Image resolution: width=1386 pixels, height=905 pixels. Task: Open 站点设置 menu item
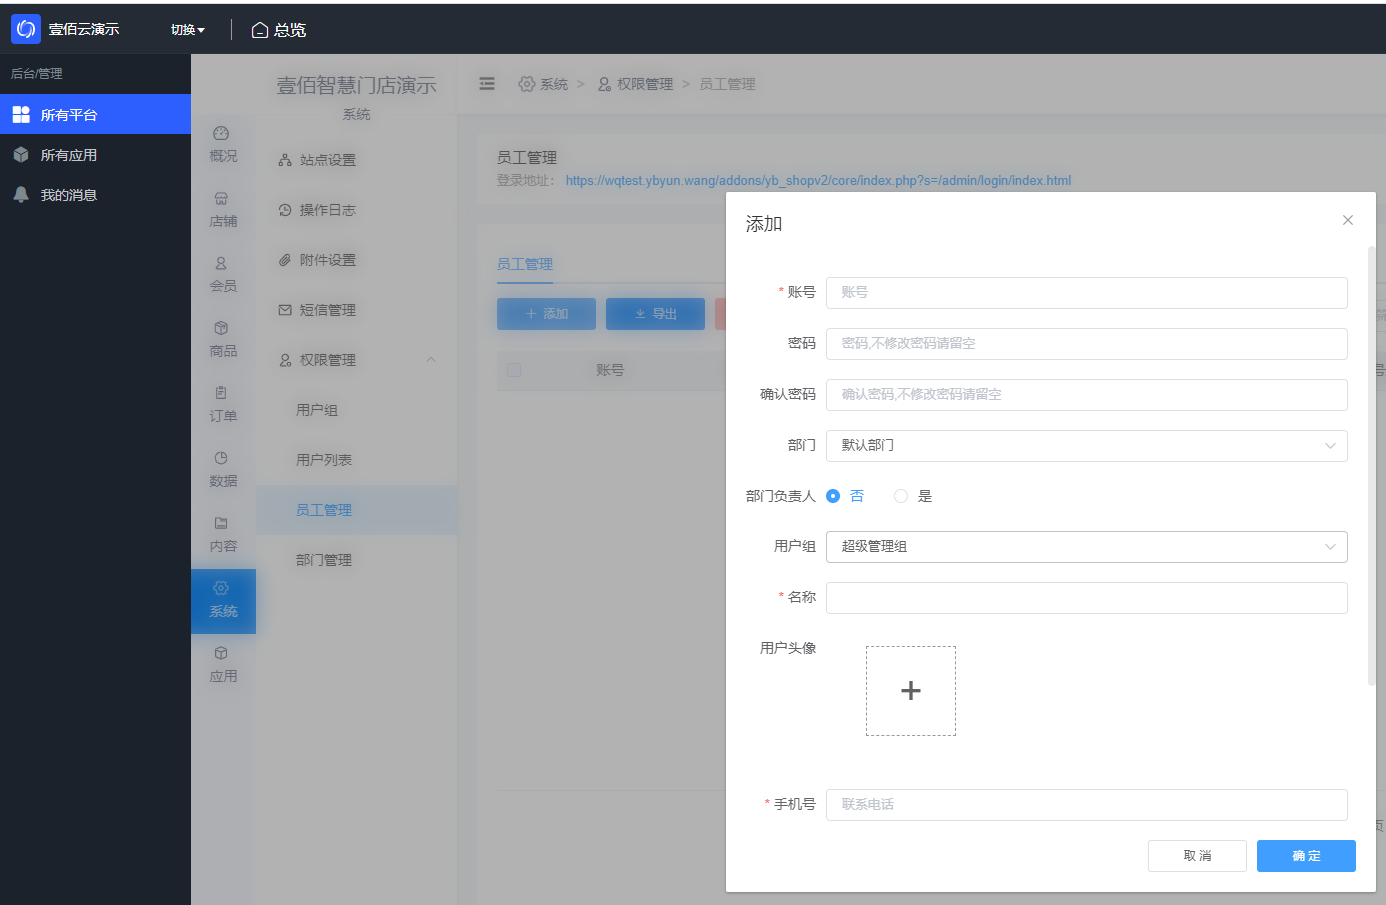(328, 160)
